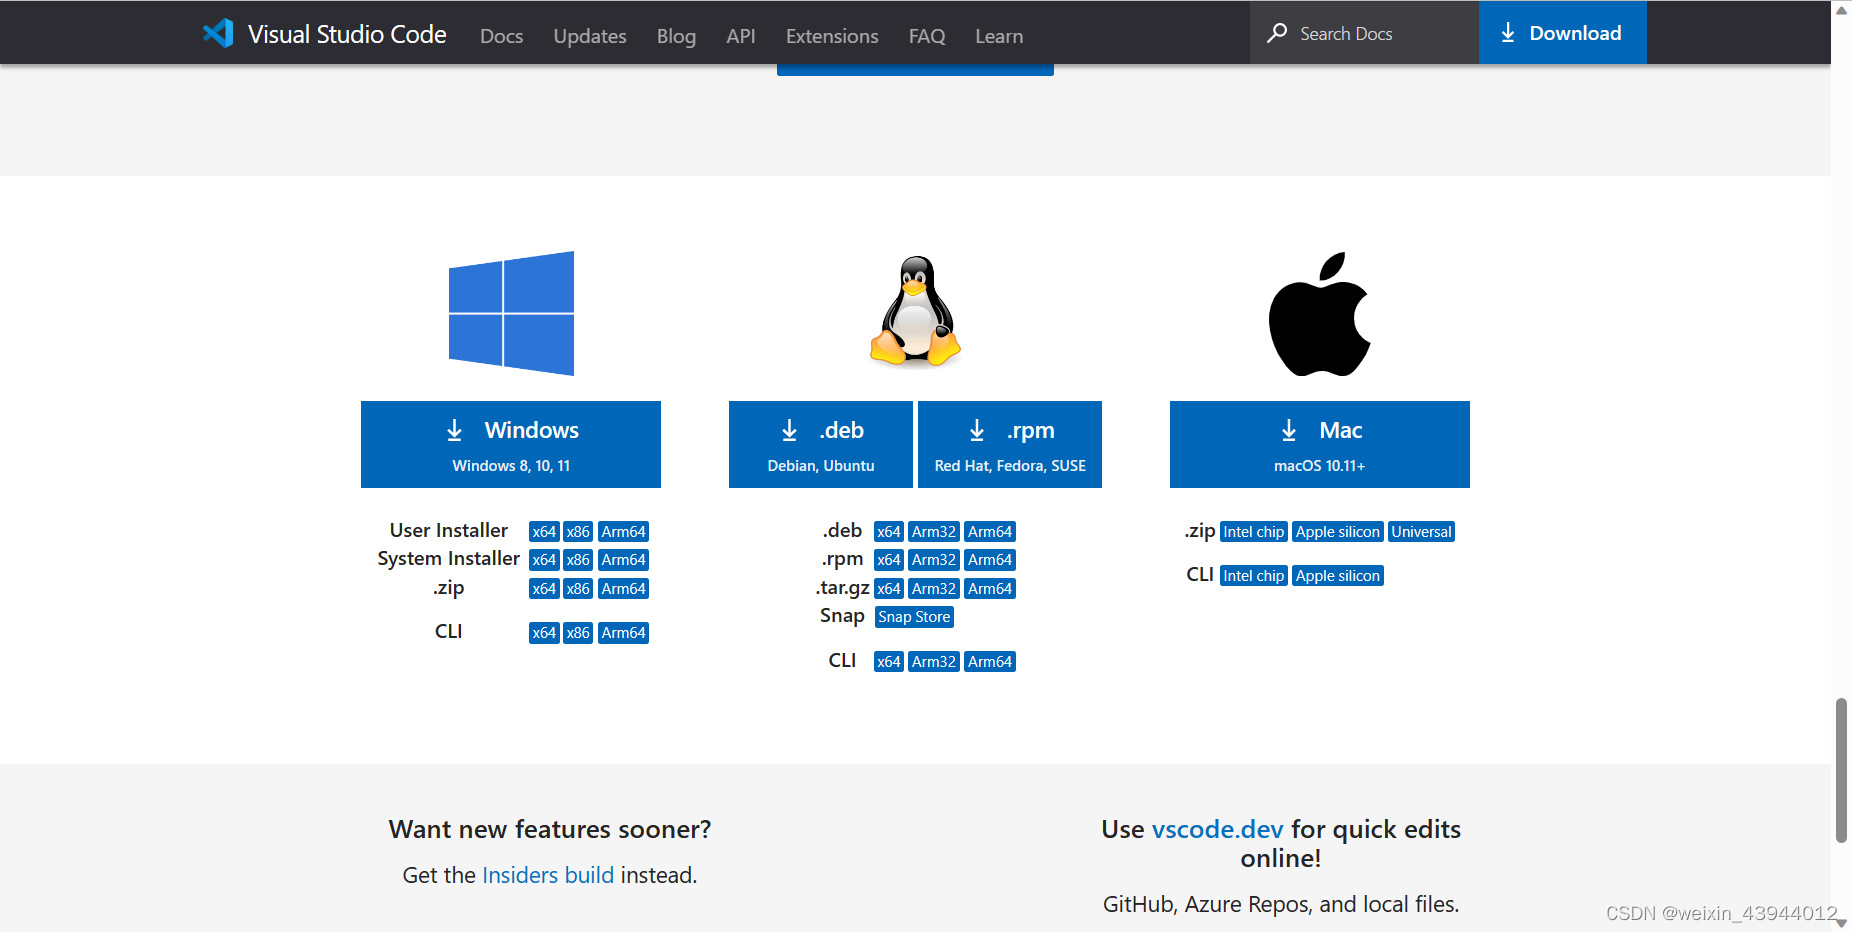Download Linux .rpm Arm64 package
Viewport: 1852px width, 932px height.
[990, 560]
